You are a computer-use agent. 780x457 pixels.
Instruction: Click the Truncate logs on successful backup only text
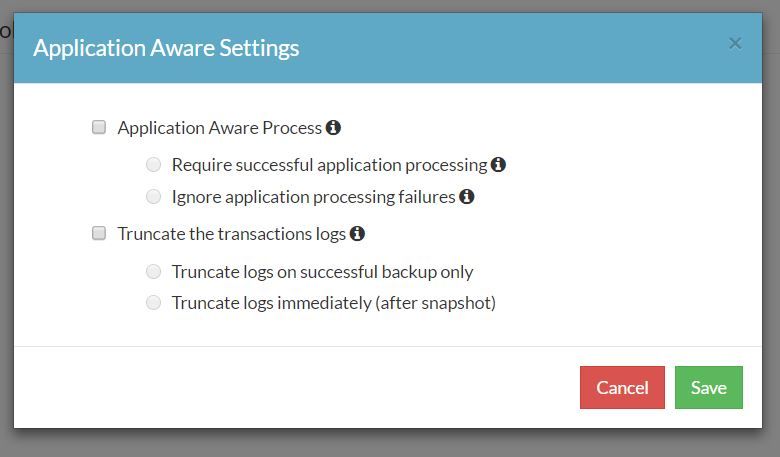322,272
